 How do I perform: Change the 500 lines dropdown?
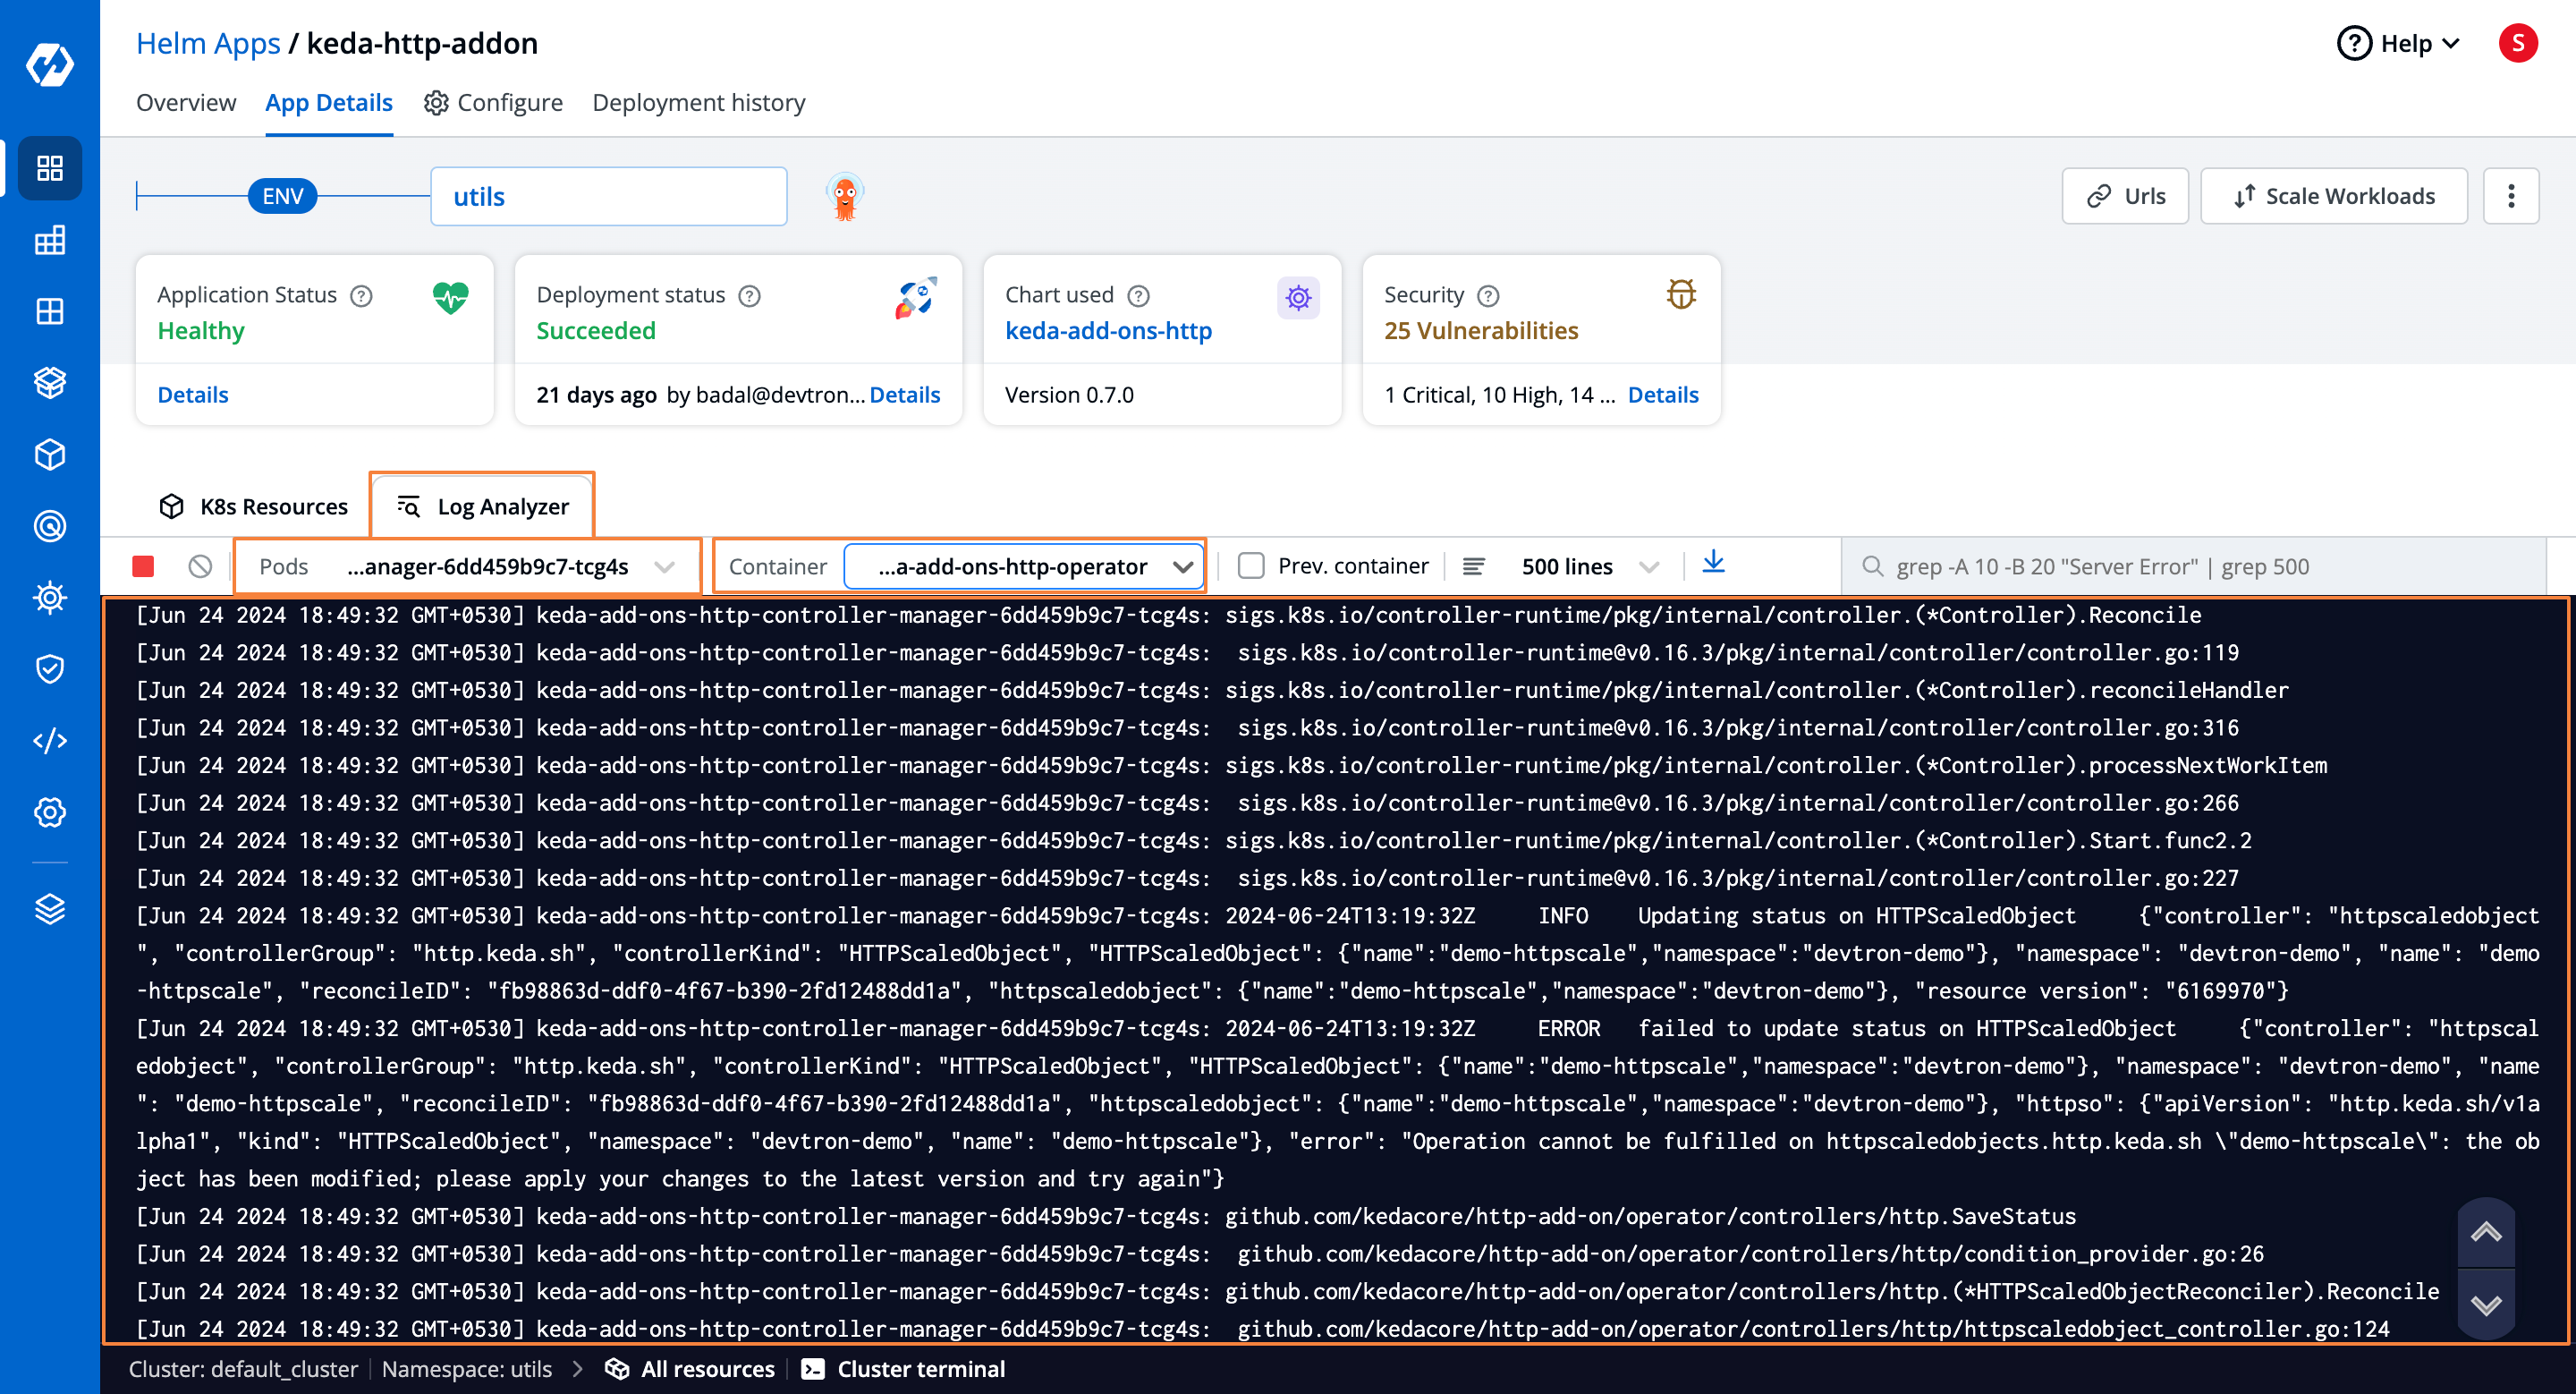[x=1588, y=566]
